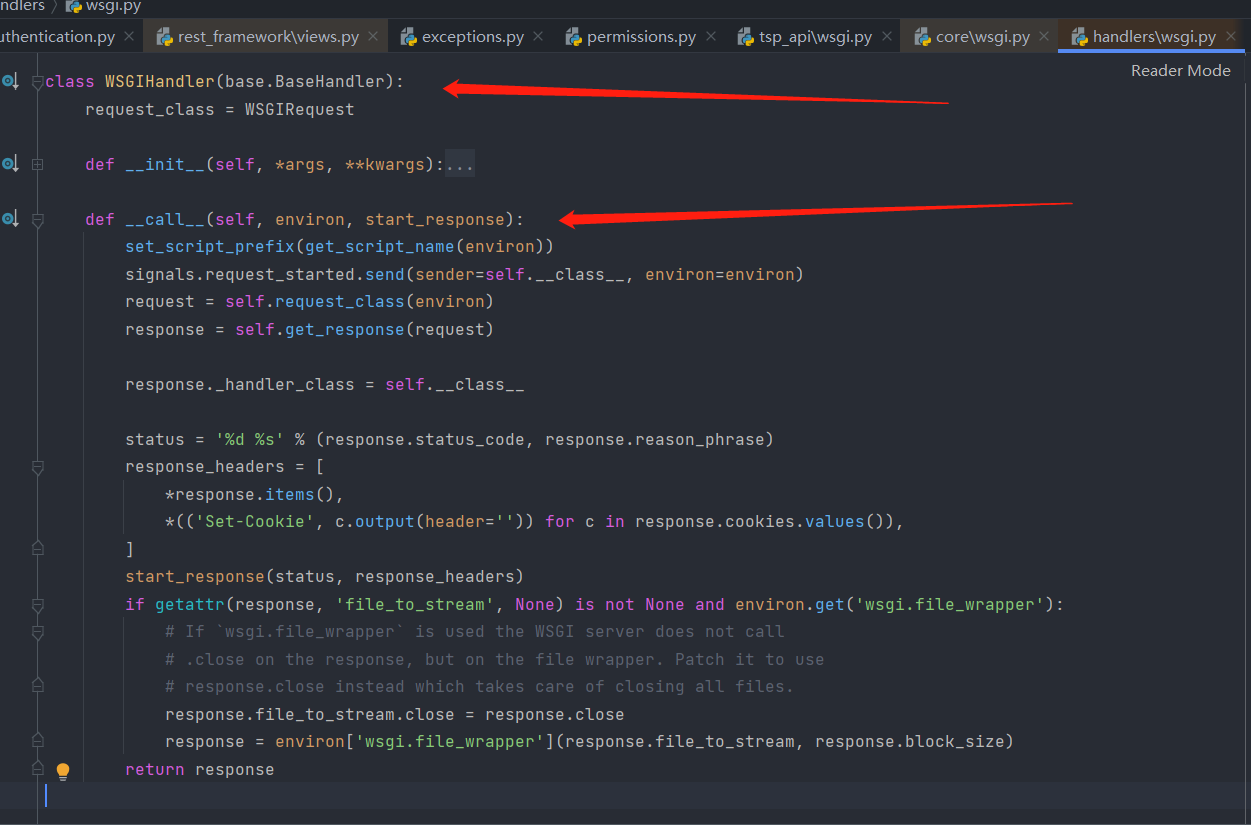Click the wsgi.py breadcrumb in navigation bar
The image size is (1251, 825).
pos(103,6)
